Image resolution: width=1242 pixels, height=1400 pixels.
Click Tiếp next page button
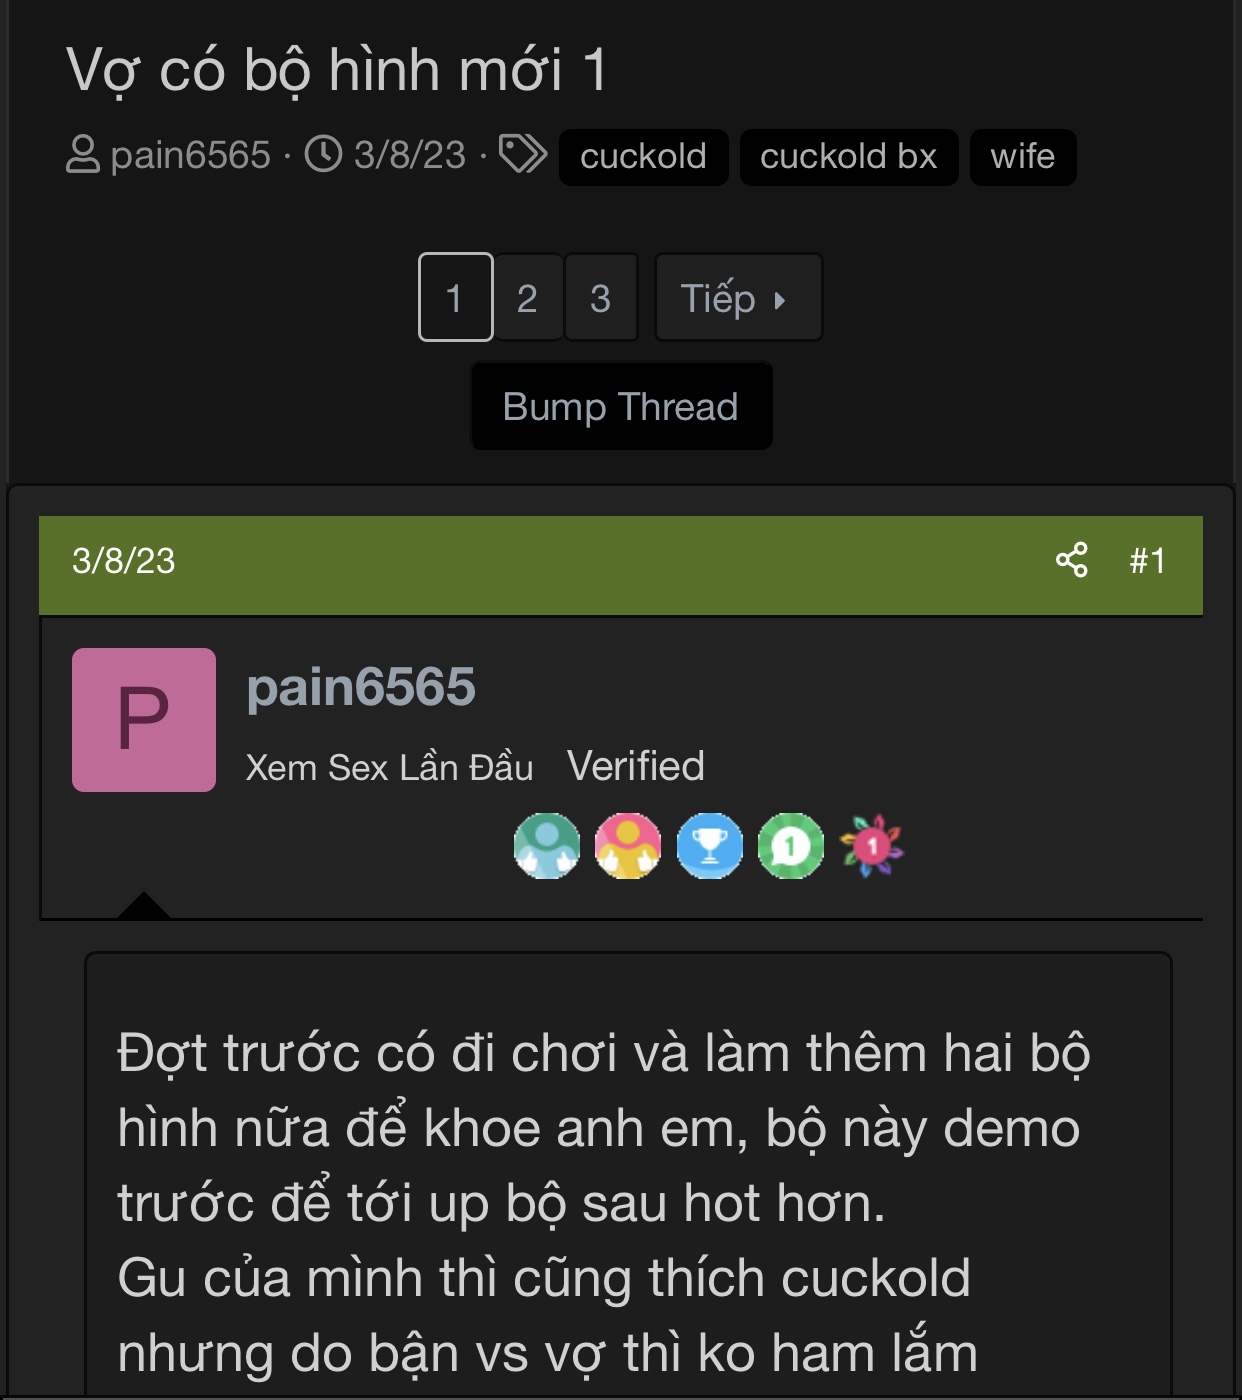(738, 297)
